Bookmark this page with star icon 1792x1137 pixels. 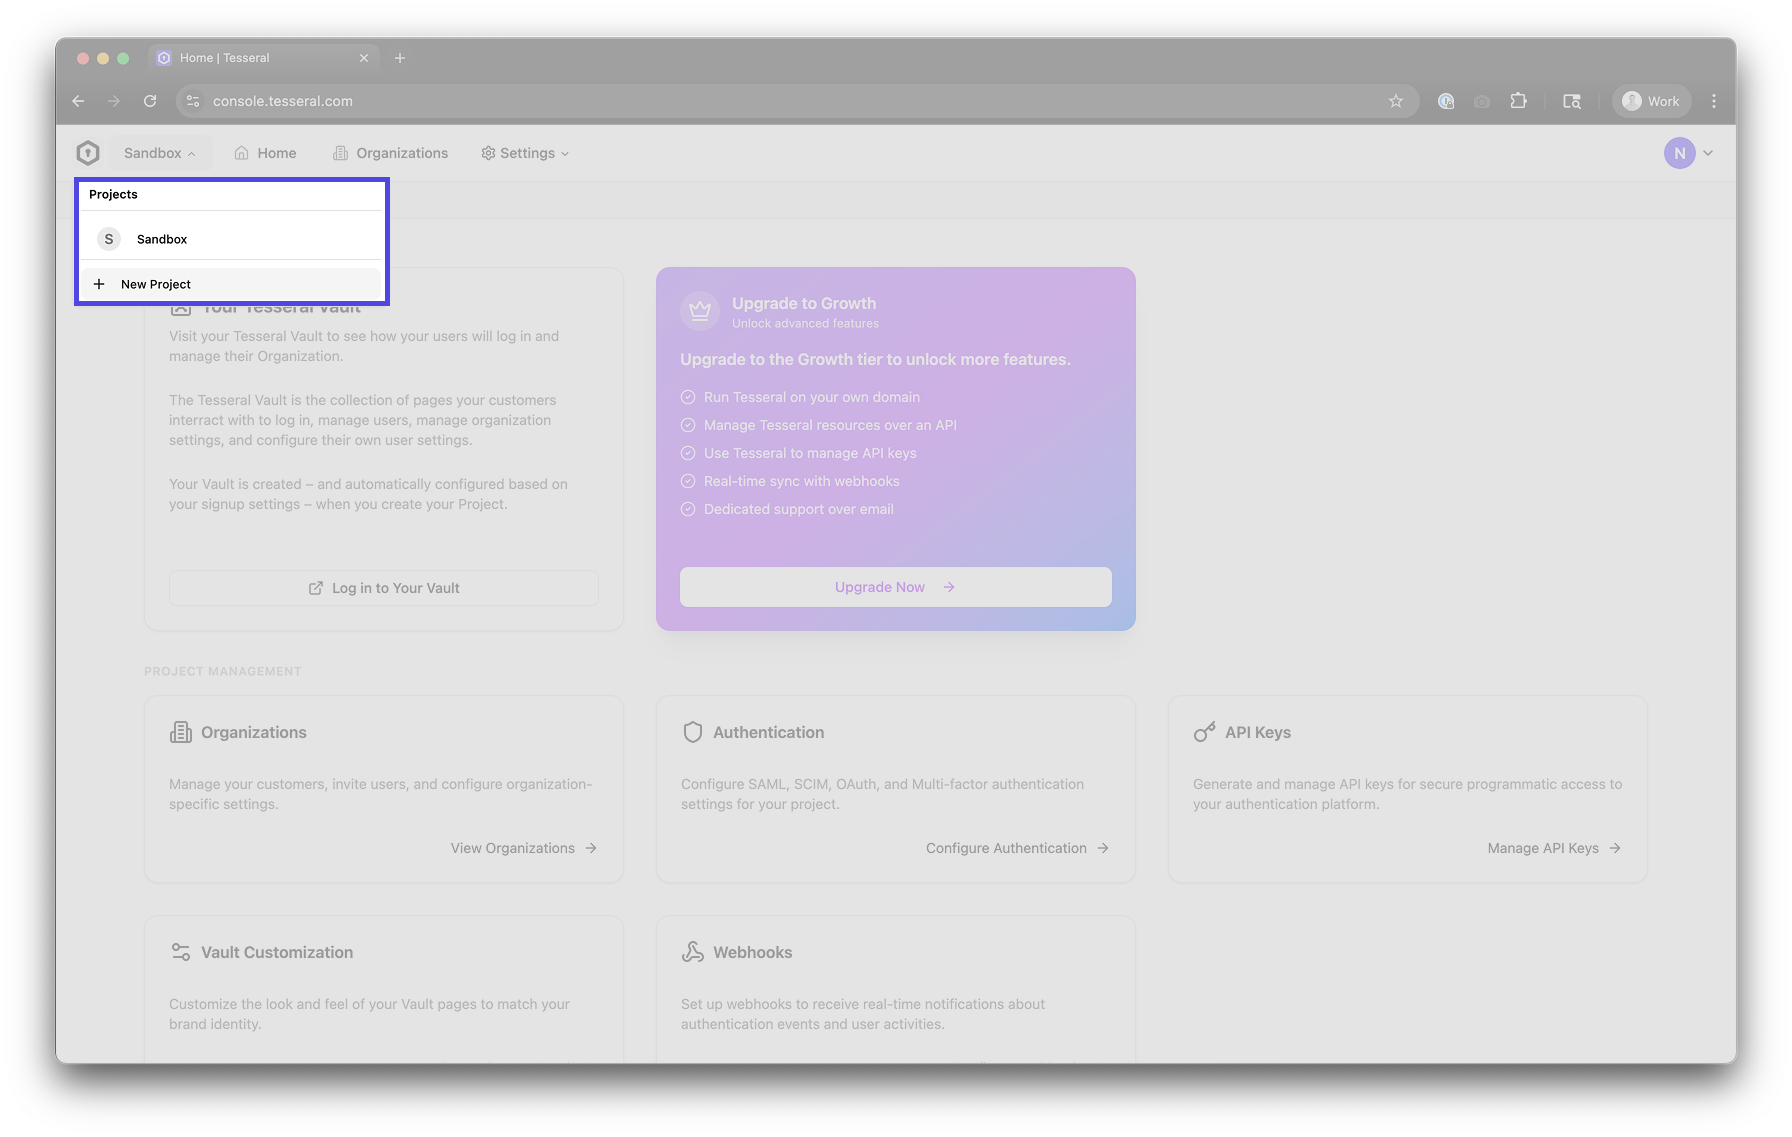pyautogui.click(x=1396, y=101)
